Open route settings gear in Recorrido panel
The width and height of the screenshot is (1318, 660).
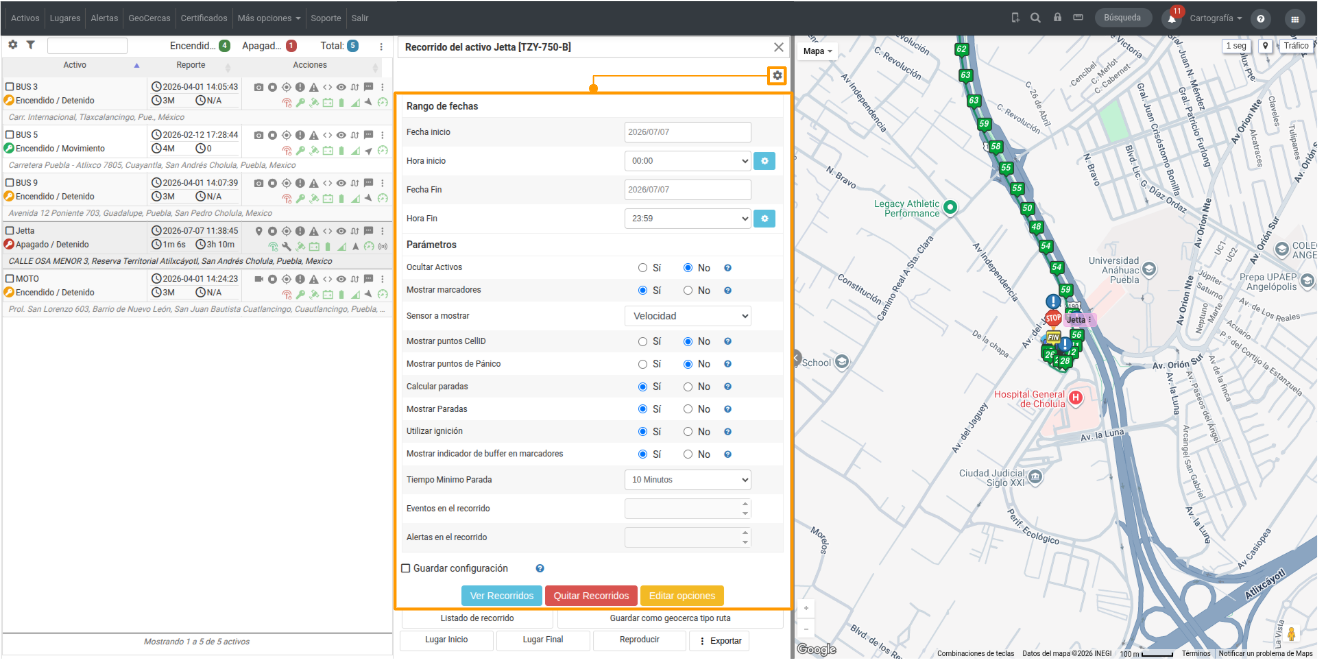777,76
